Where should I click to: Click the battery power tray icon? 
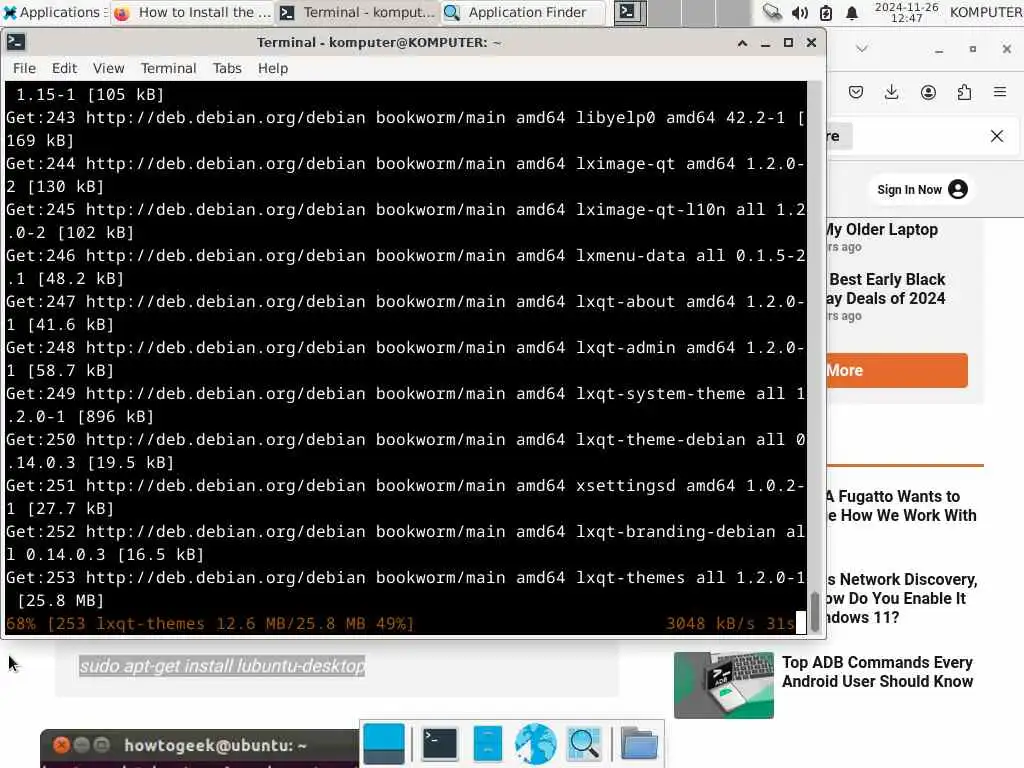[825, 12]
